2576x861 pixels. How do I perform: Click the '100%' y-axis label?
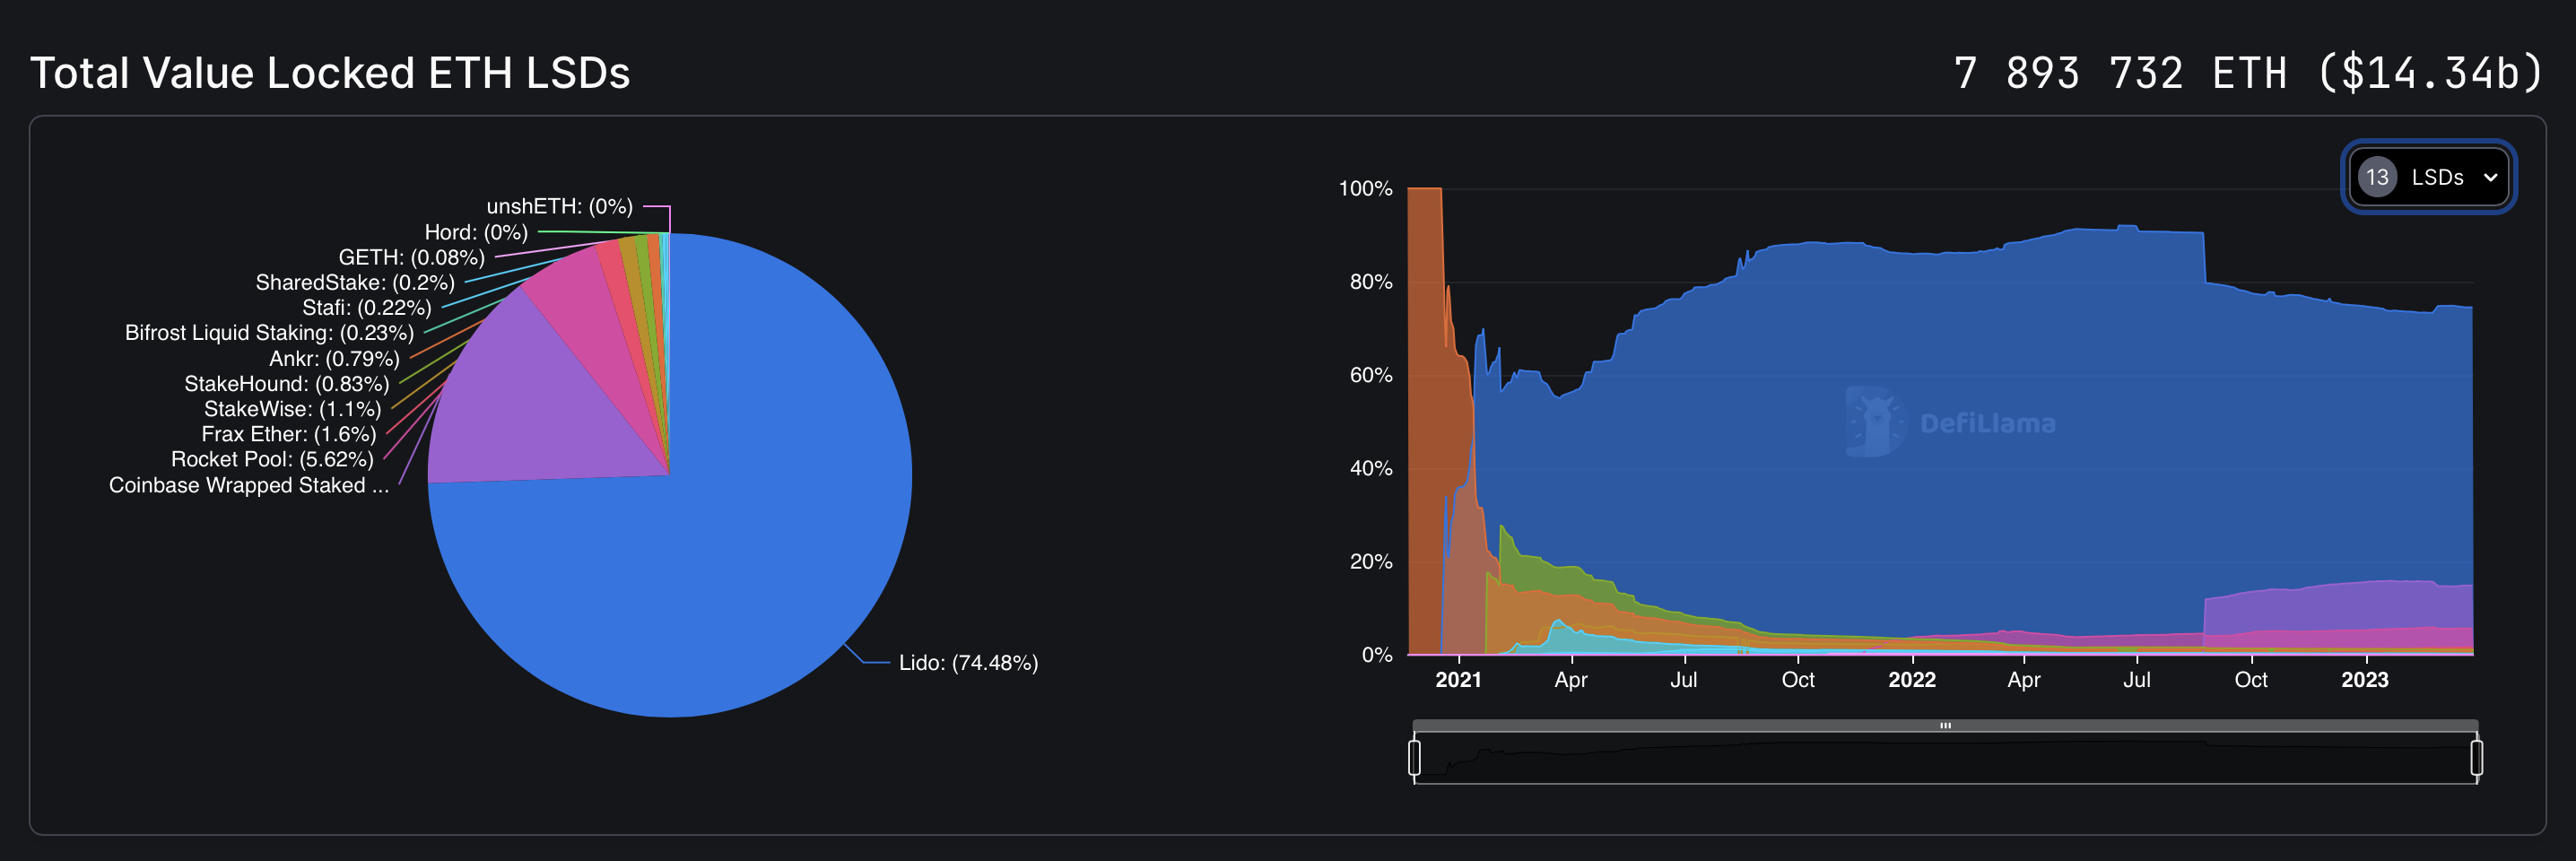click(x=1365, y=188)
